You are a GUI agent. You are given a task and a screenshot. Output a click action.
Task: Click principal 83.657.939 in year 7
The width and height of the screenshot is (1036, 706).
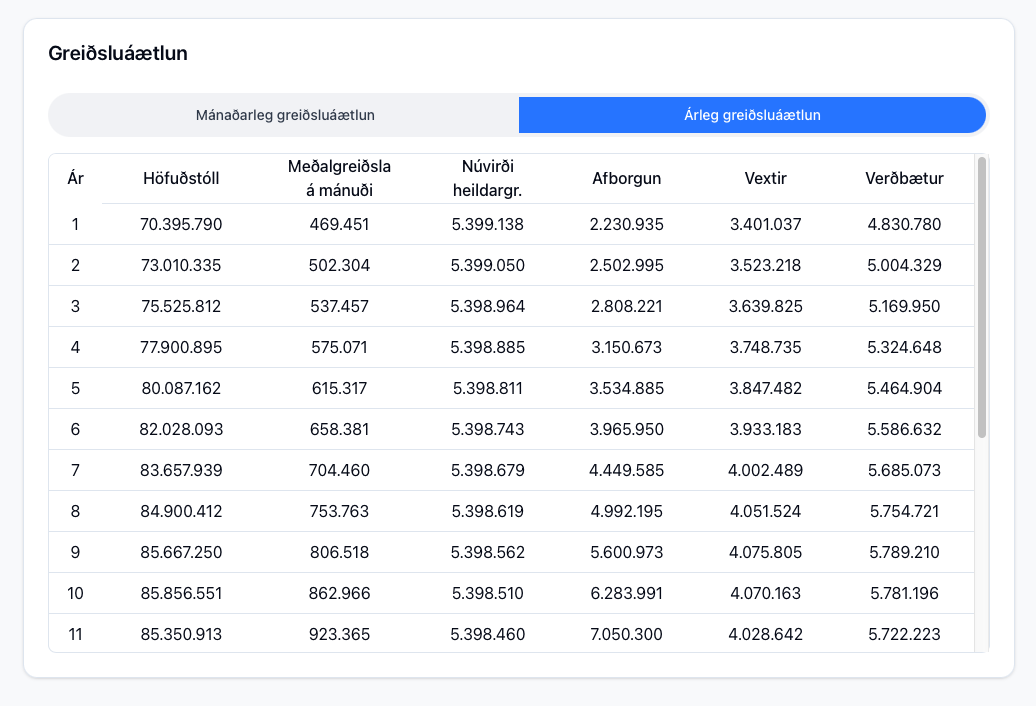click(181, 470)
